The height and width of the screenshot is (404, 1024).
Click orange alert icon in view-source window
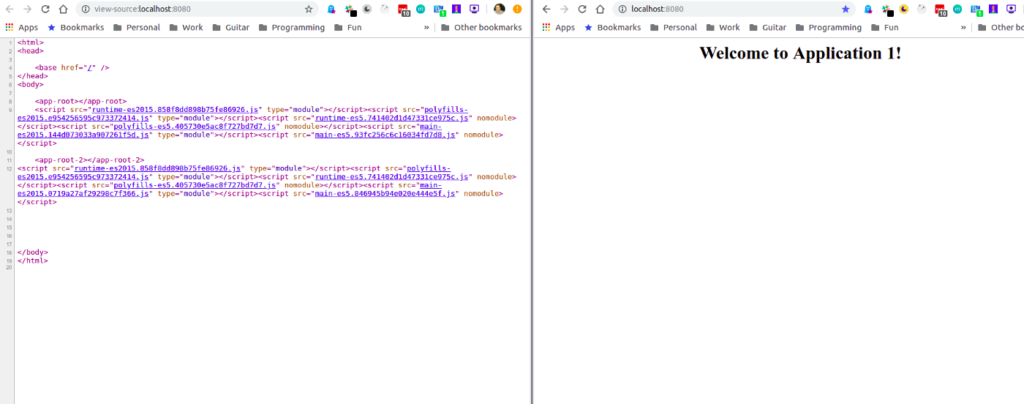pos(517,9)
